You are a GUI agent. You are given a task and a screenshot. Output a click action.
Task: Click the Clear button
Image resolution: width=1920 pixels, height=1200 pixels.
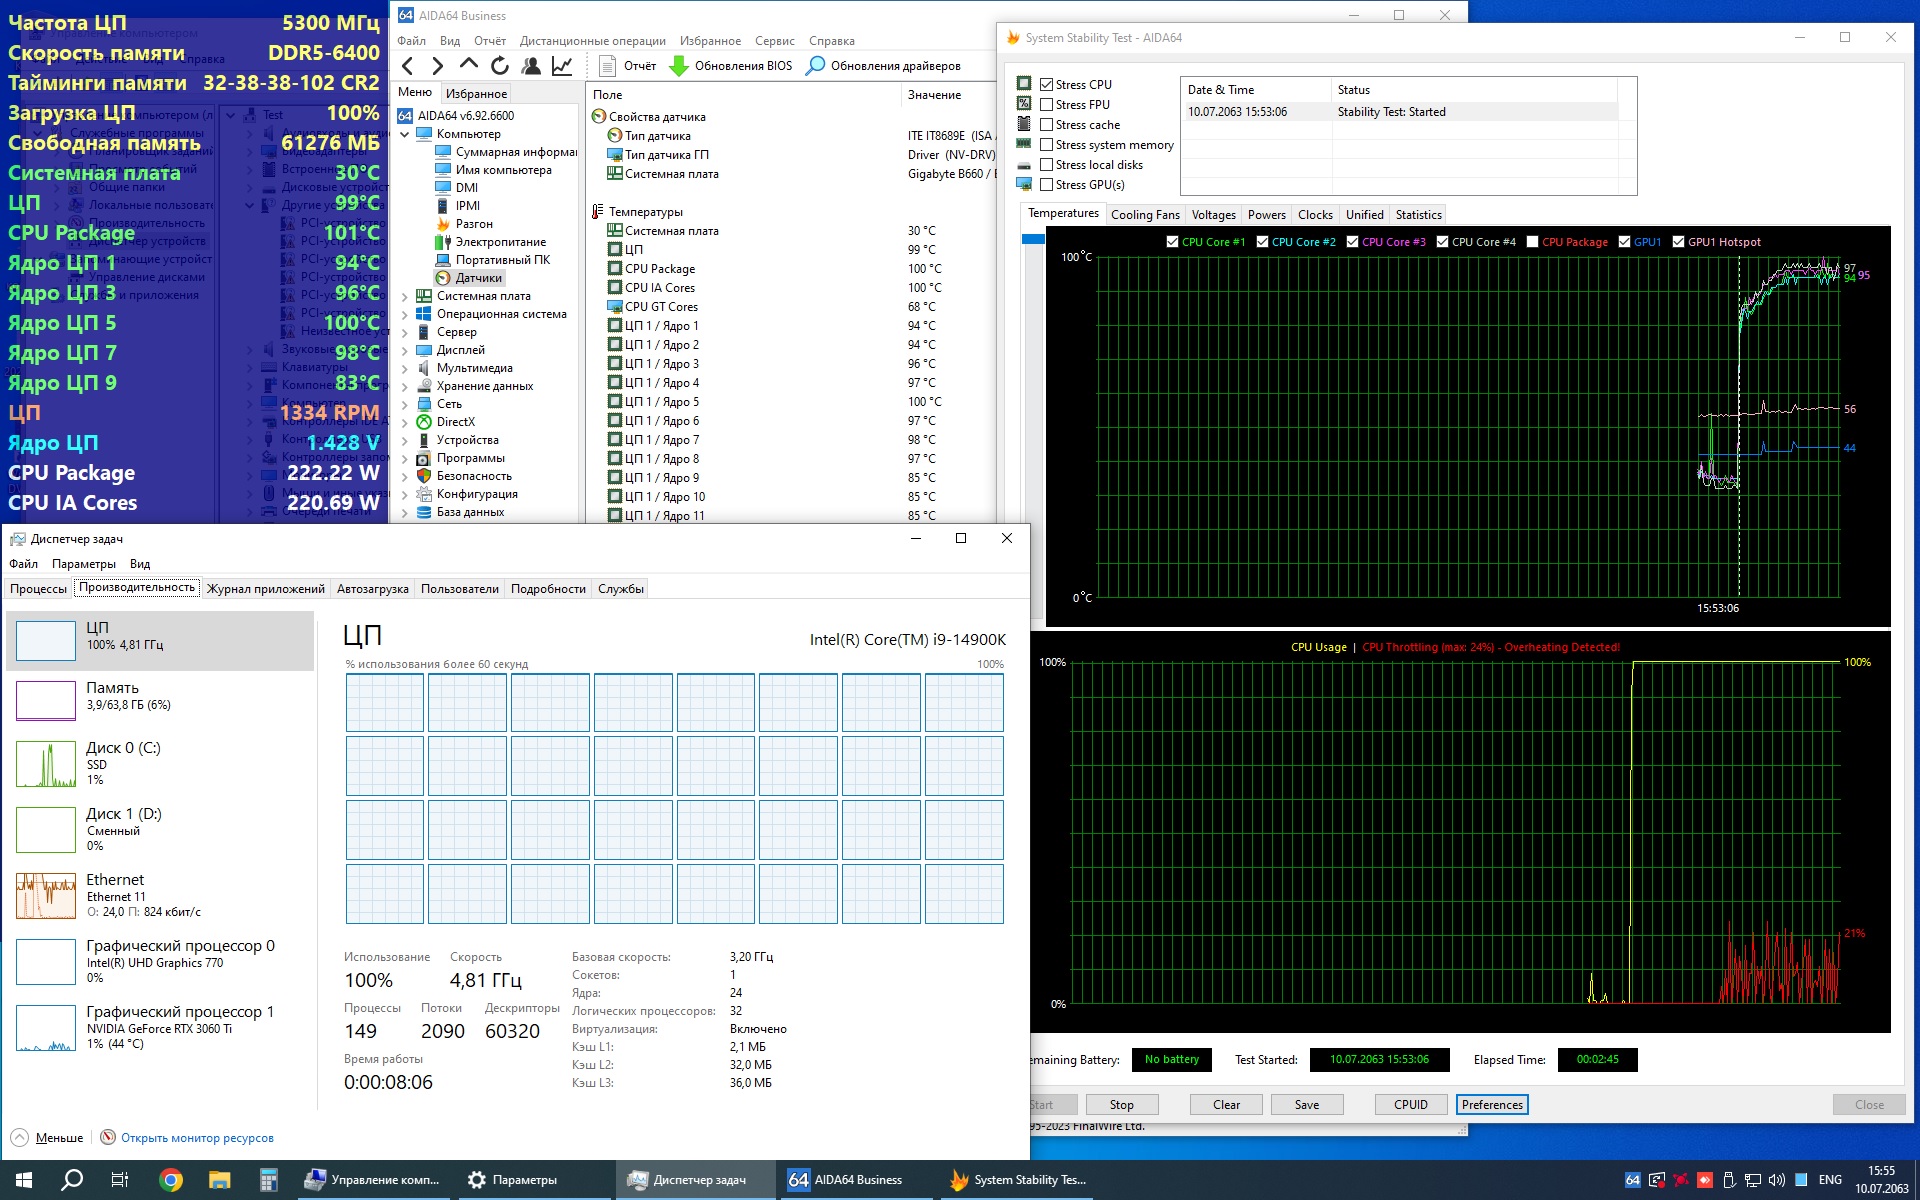tap(1226, 1105)
